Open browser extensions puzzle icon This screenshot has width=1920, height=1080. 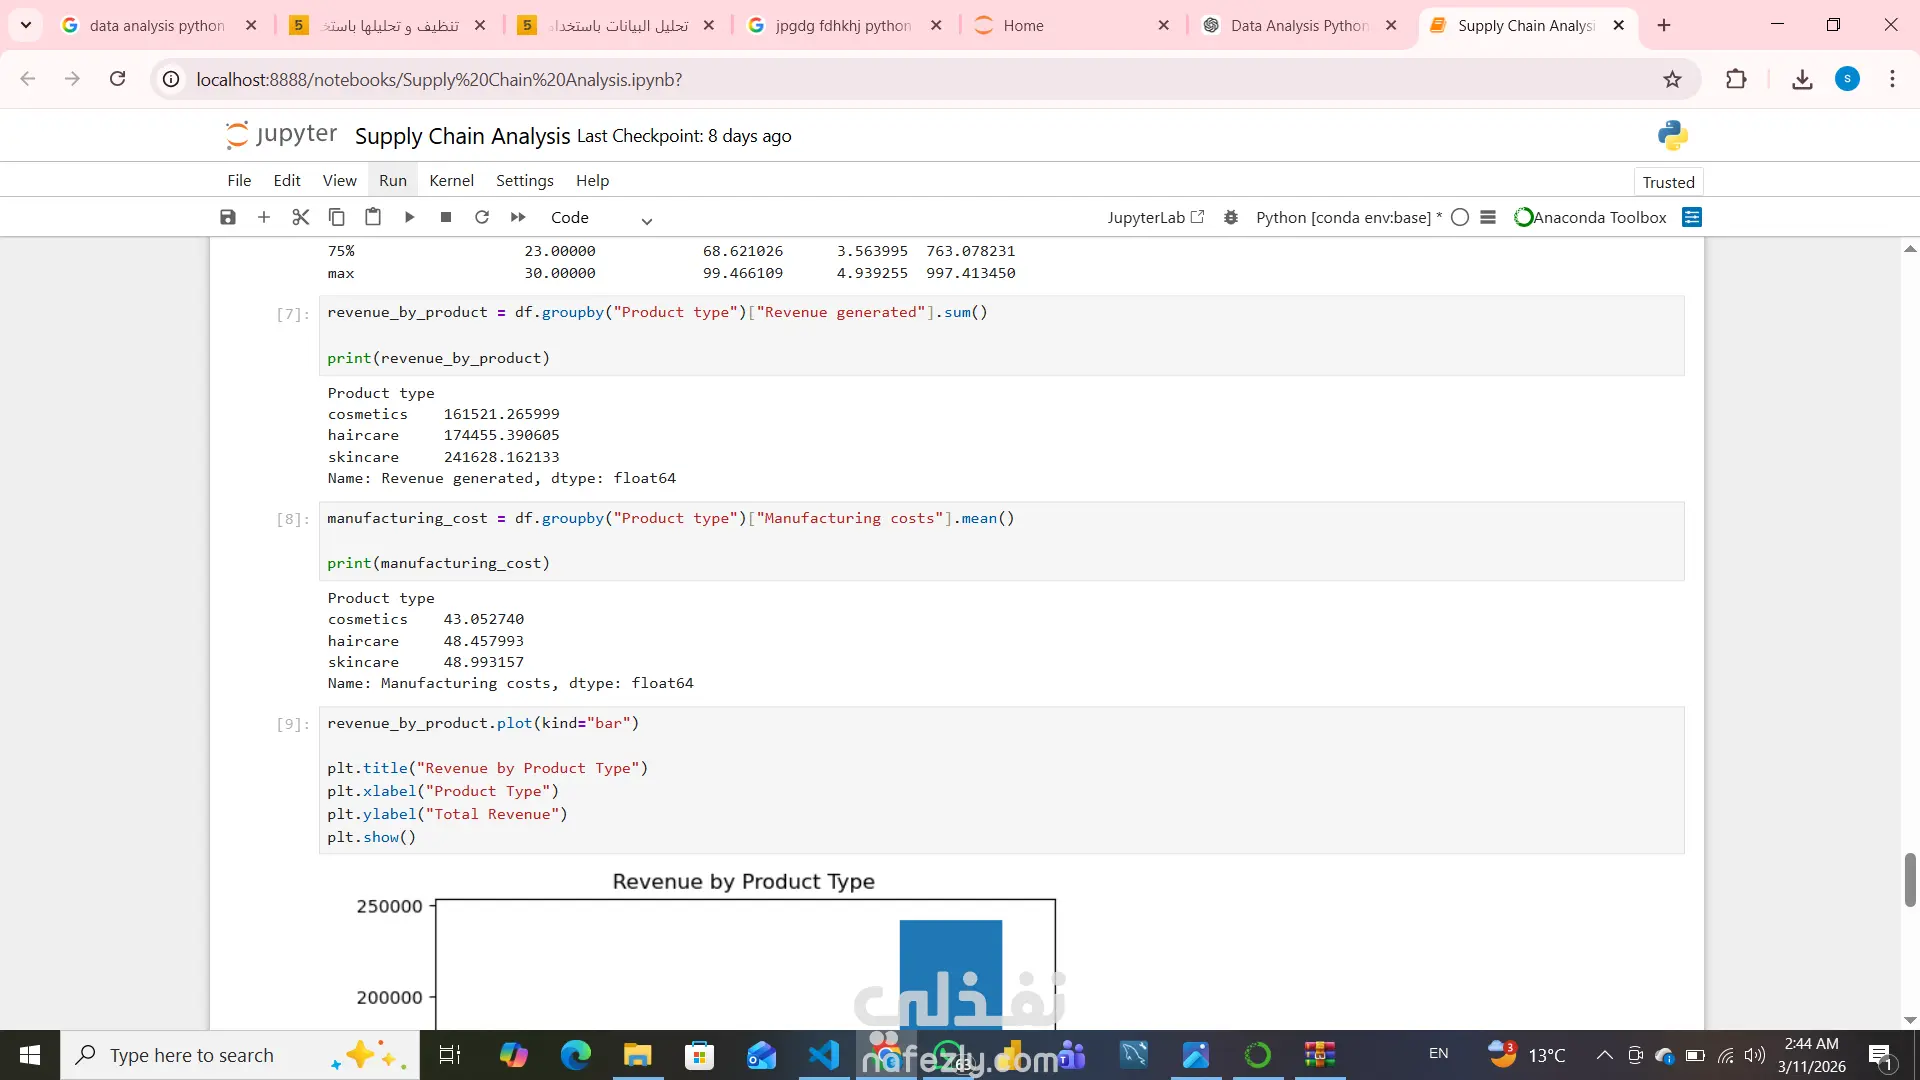tap(1736, 79)
